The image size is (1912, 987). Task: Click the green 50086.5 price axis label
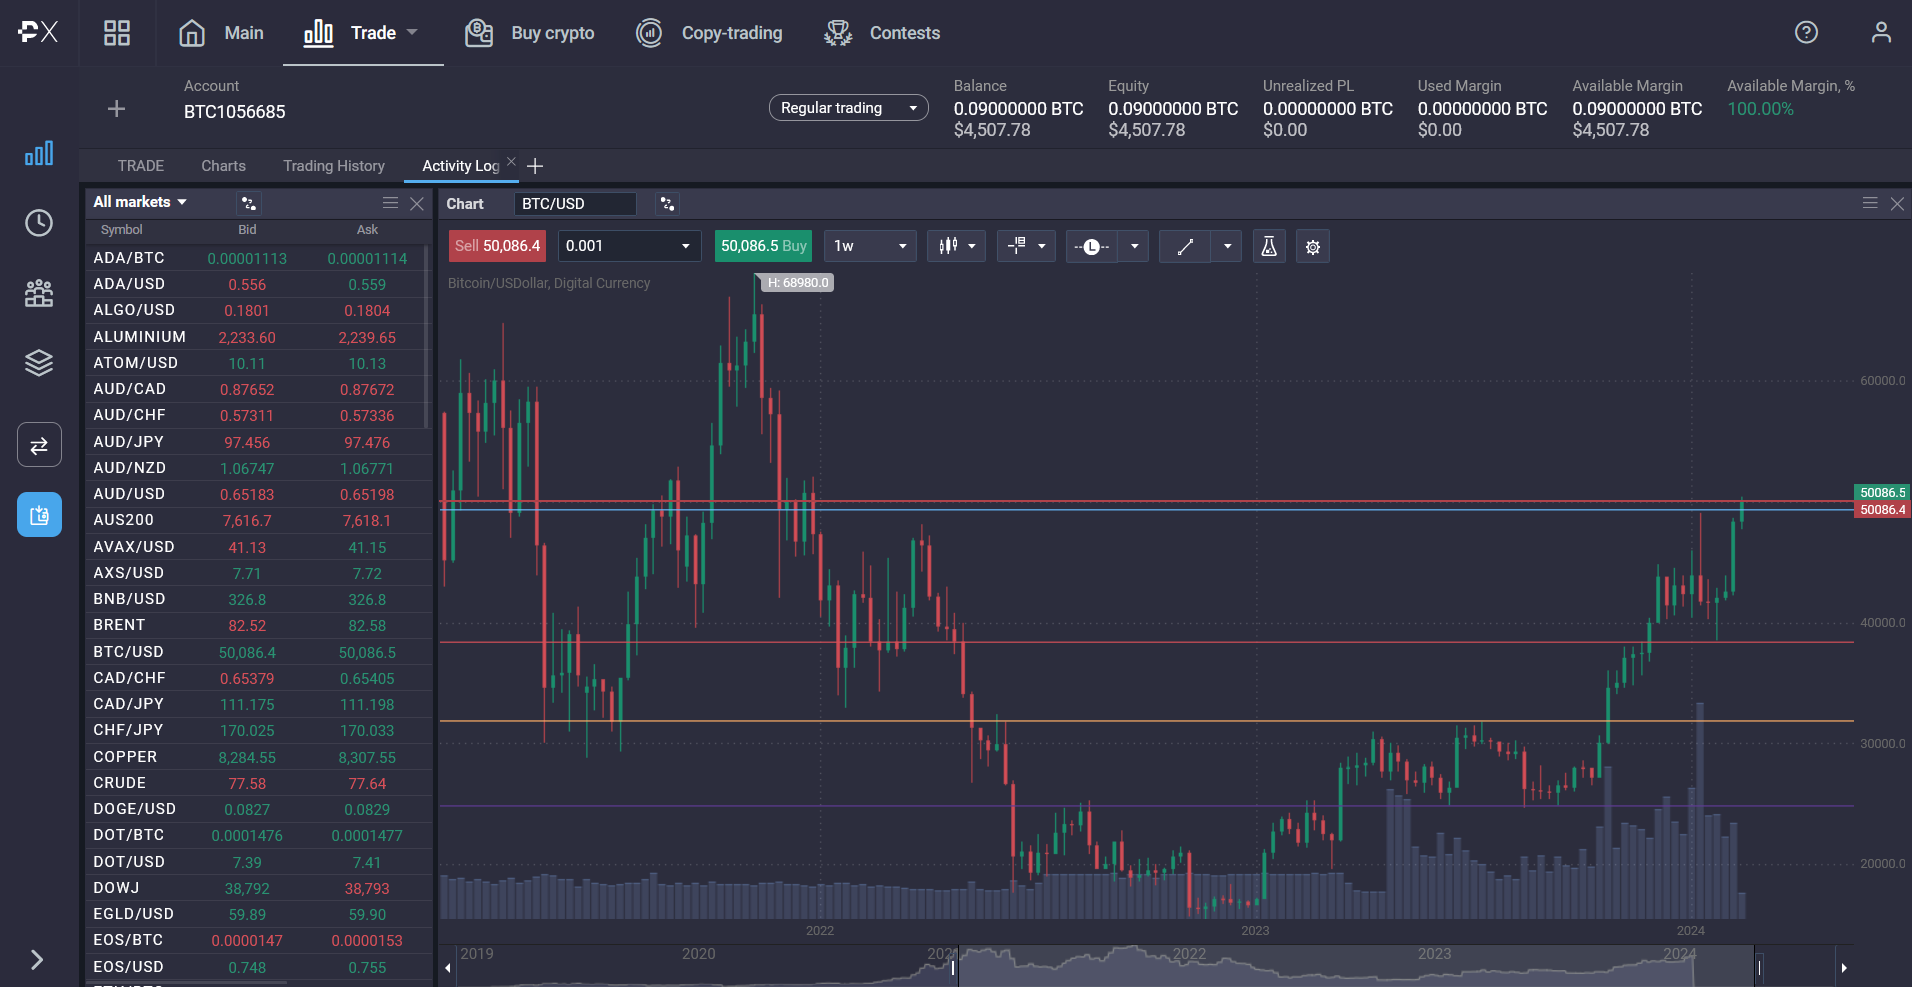pos(1882,493)
